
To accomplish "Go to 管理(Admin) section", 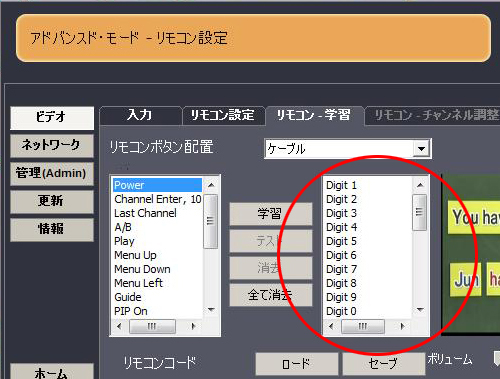I will tap(52, 174).
